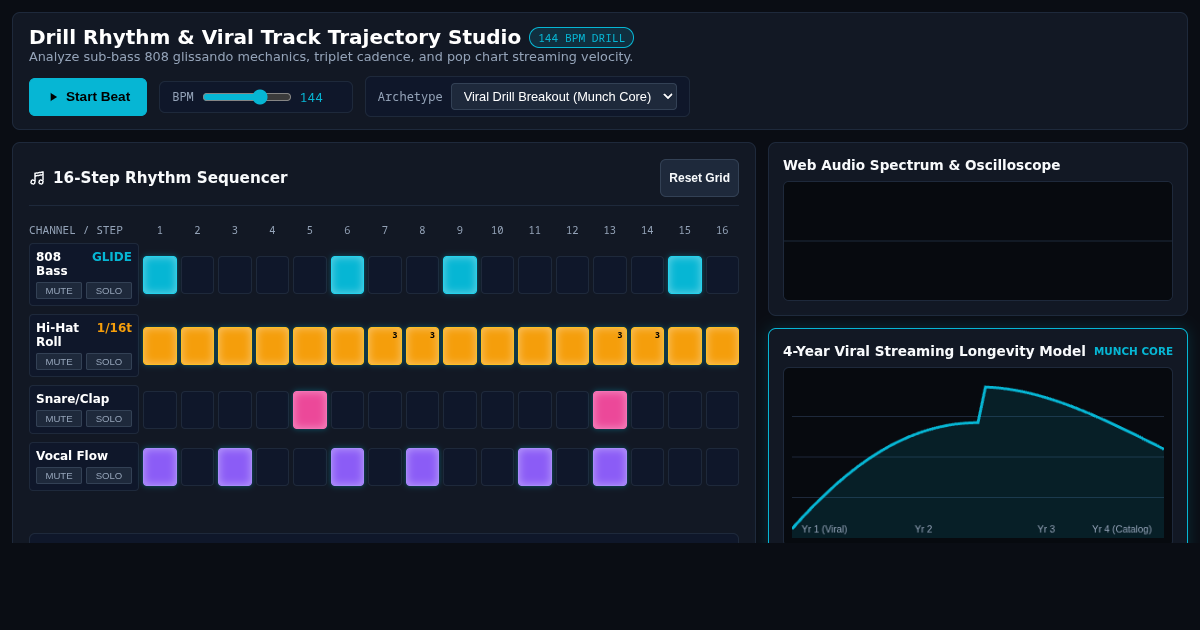
Task: Enable 808 Bass step 12
Action: (x=572, y=275)
